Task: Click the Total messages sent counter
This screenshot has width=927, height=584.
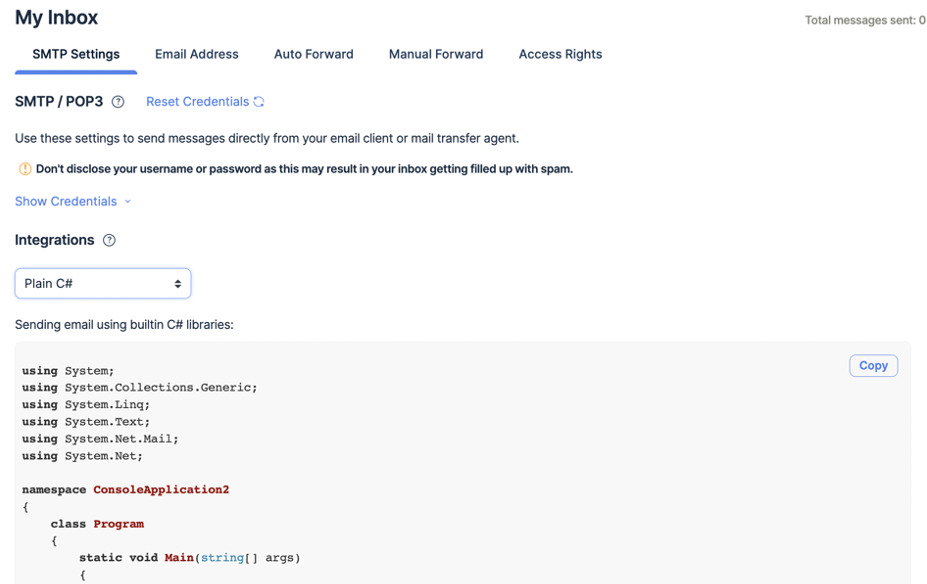Action: pyautogui.click(x=865, y=20)
